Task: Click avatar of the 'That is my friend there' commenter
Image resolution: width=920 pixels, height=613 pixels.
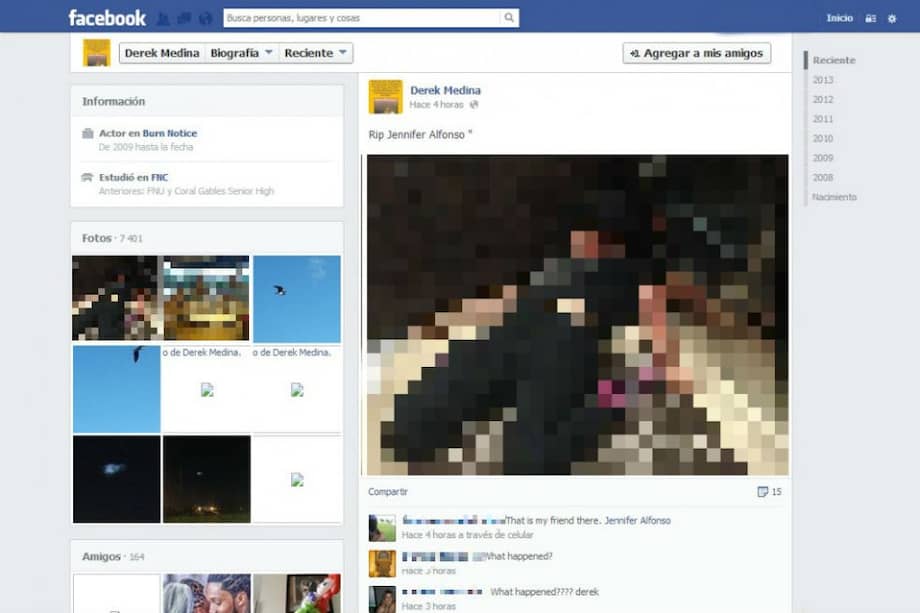Action: (x=382, y=528)
